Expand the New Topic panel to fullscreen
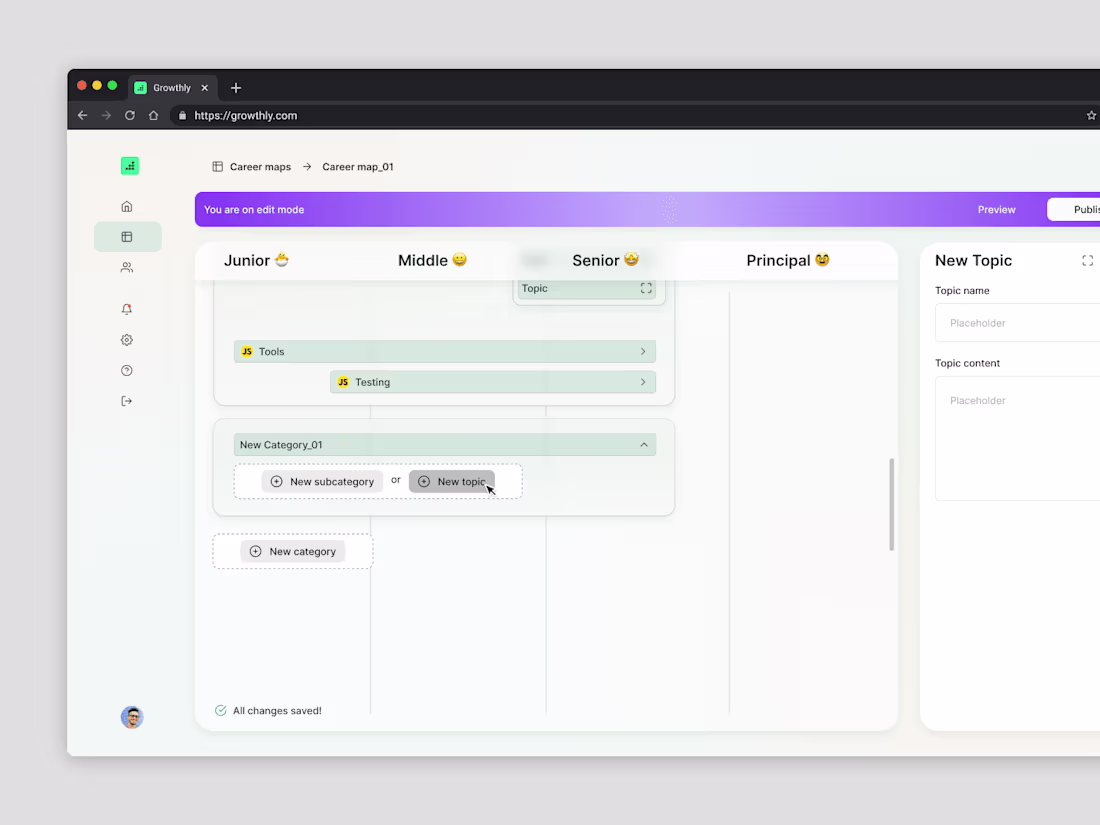The image size is (1100, 825). click(x=1087, y=260)
